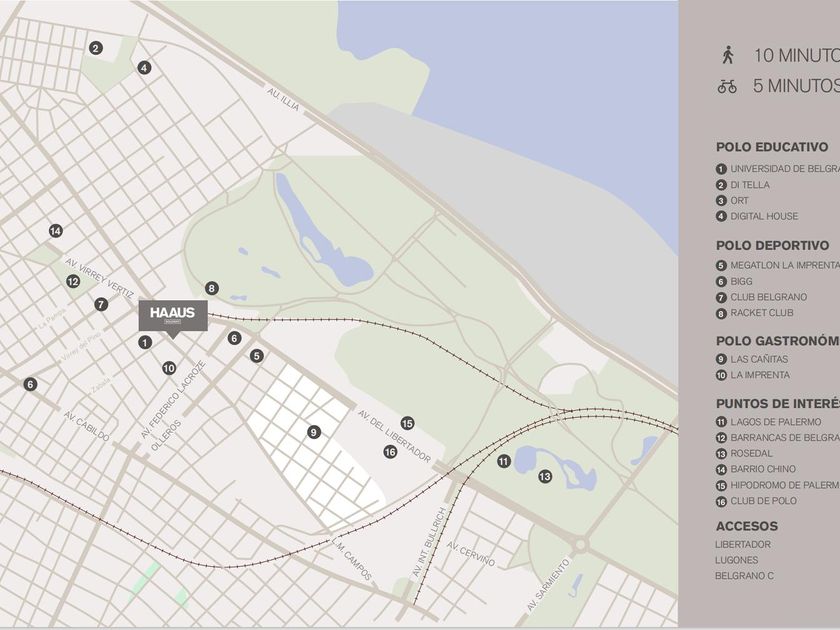Select the LA IMPRENTA legend entry

click(753, 375)
